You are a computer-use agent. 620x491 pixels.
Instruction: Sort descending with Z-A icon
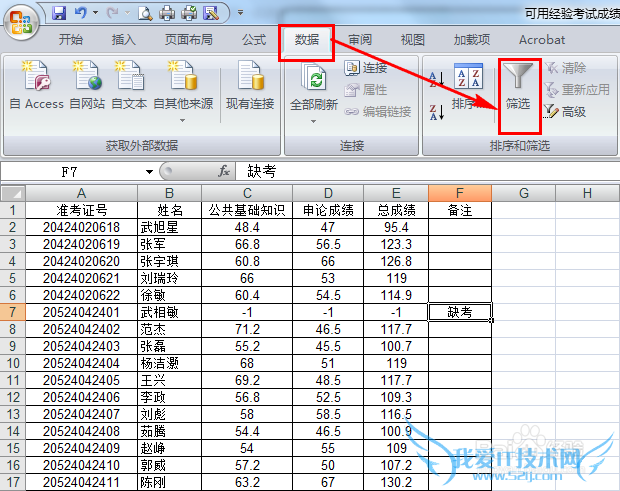pyautogui.click(x=437, y=112)
